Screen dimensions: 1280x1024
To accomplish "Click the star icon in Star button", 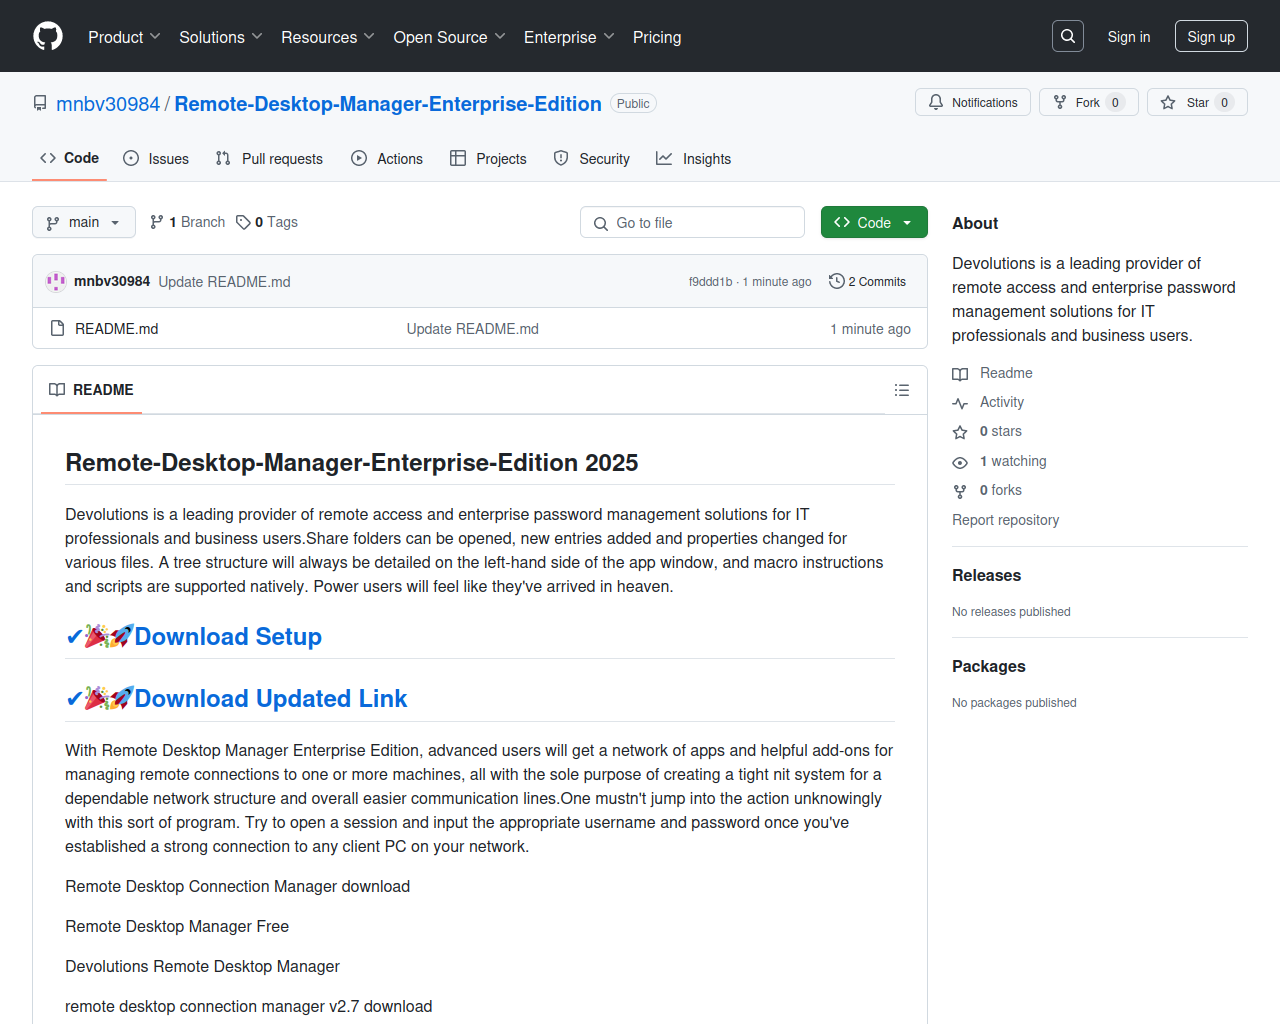I will [1168, 102].
